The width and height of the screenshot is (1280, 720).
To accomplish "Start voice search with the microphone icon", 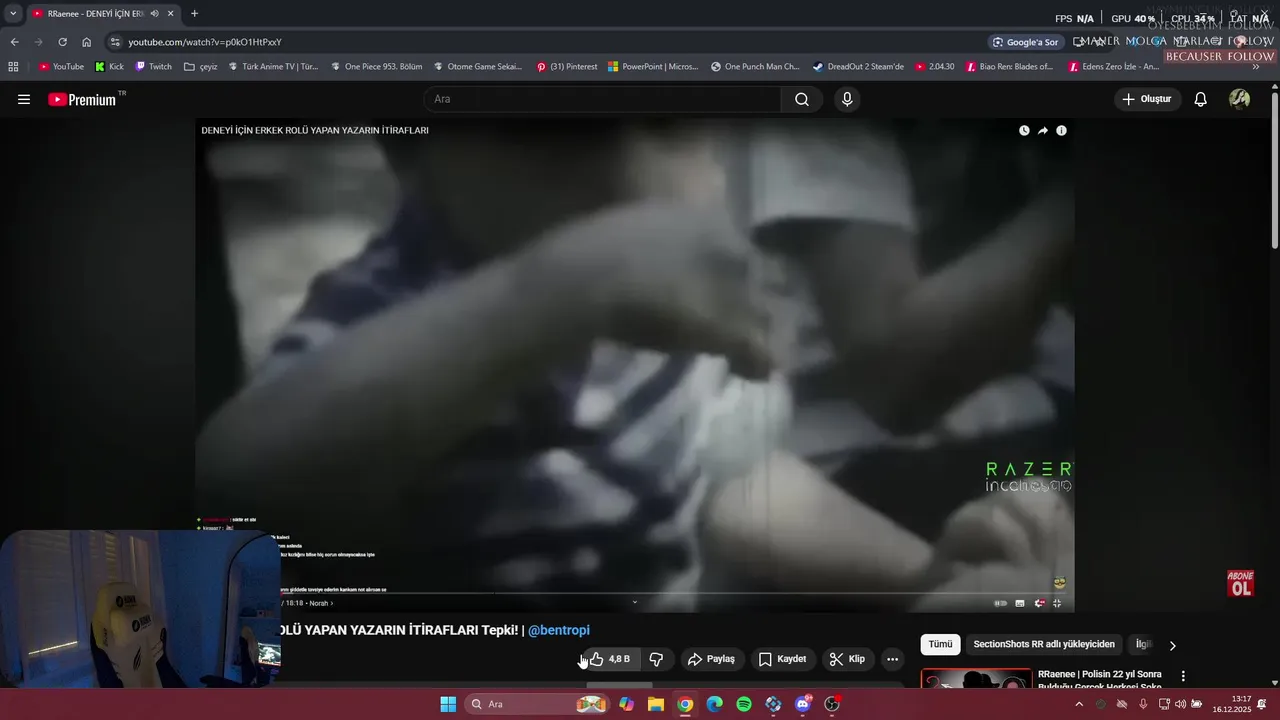I will (x=847, y=99).
